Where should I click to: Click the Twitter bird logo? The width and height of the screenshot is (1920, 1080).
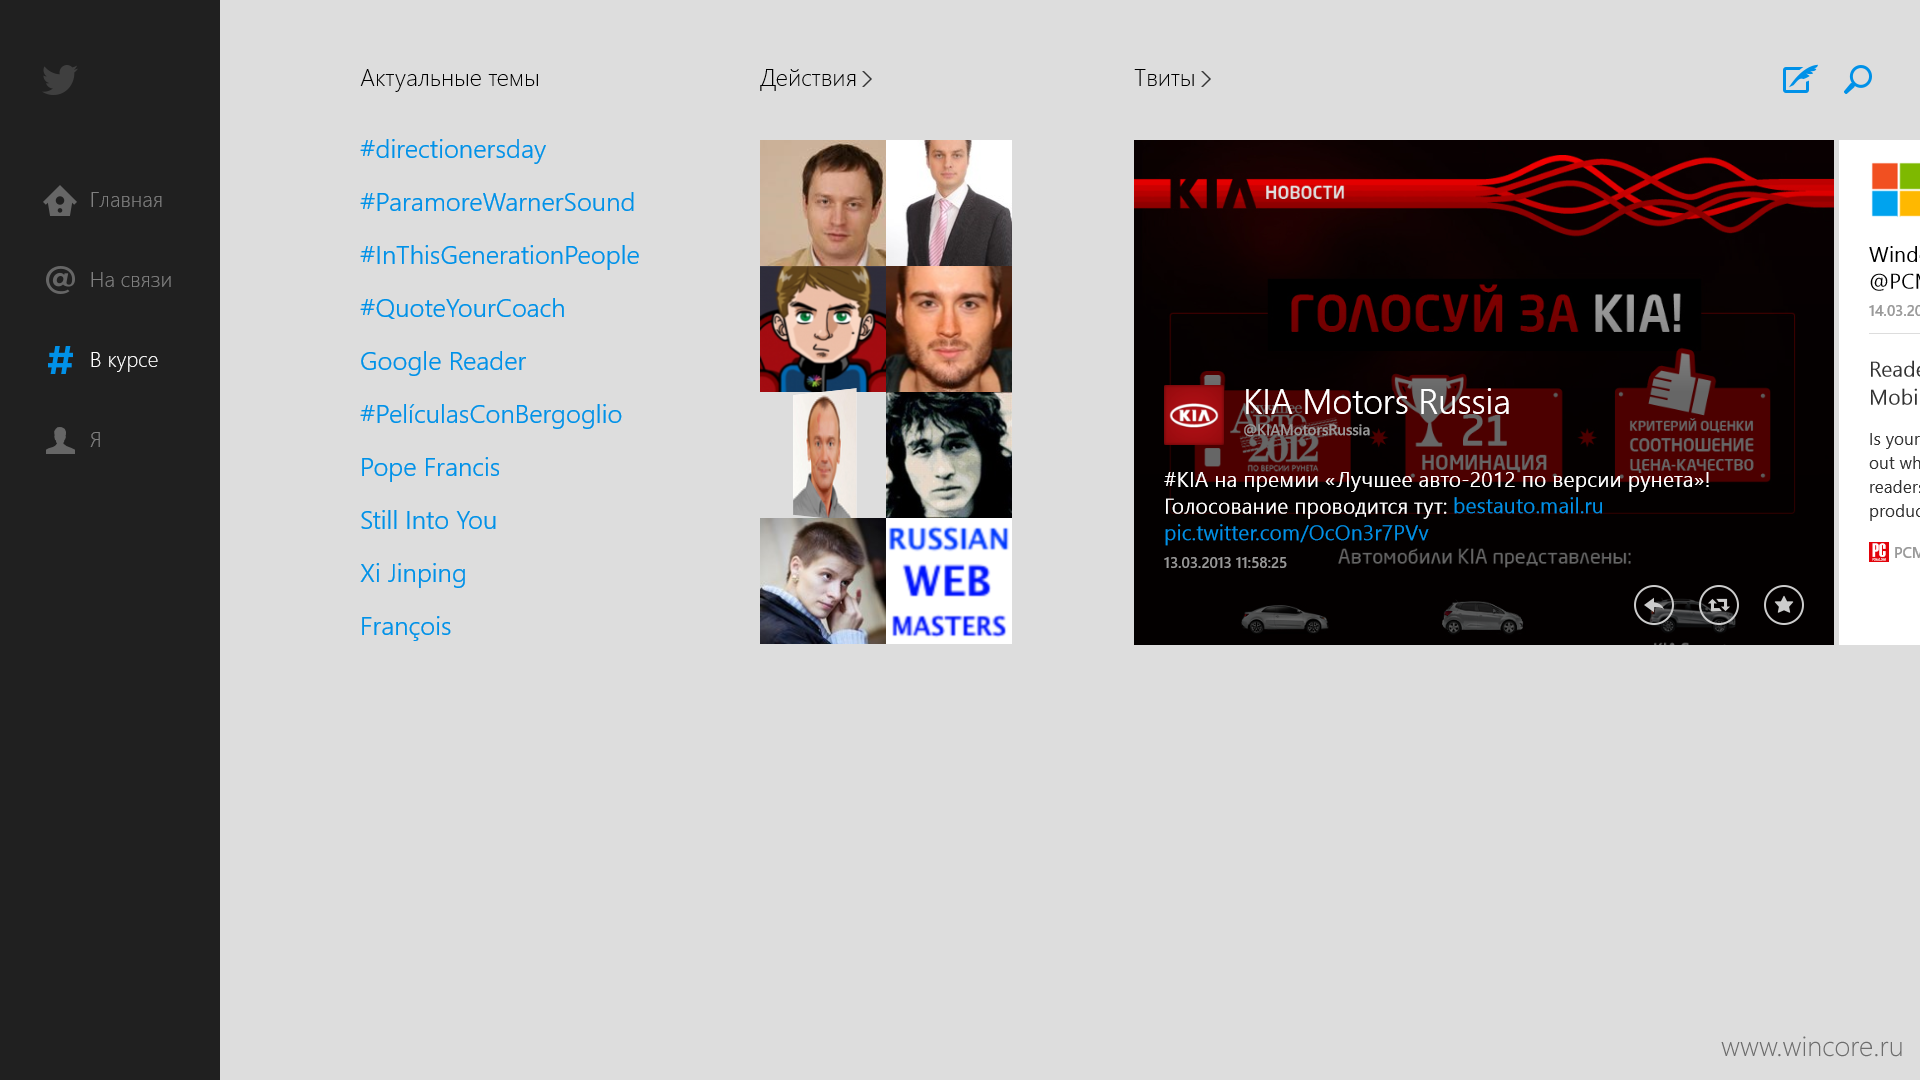(60, 80)
